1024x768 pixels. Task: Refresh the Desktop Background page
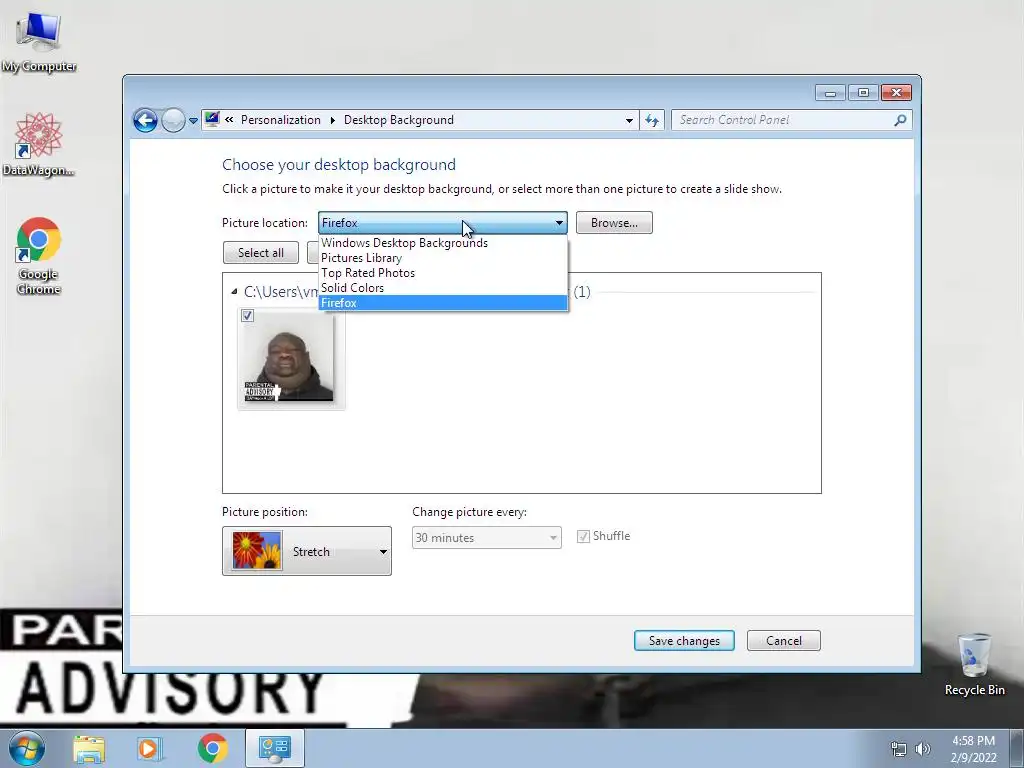pos(652,120)
